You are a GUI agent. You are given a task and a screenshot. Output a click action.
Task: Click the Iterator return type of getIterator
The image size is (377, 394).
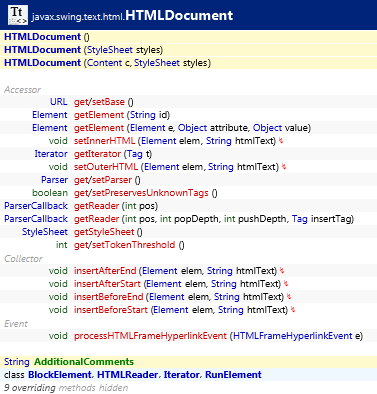51,154
